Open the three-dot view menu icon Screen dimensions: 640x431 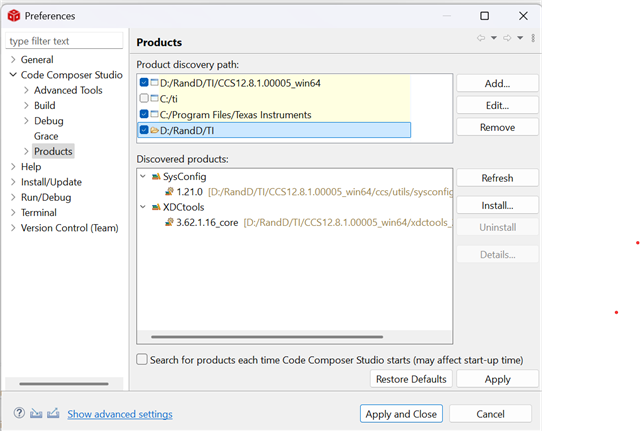(533, 38)
